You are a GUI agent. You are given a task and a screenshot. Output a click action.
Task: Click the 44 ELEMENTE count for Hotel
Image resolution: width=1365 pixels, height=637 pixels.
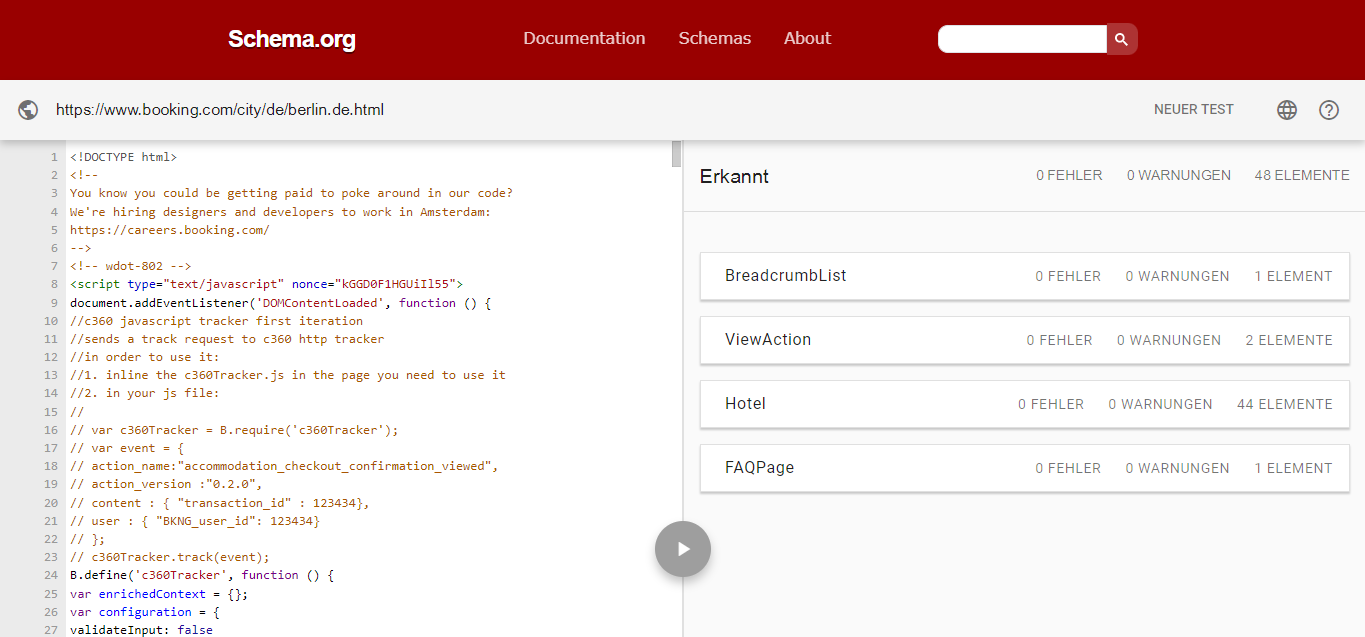(1285, 404)
